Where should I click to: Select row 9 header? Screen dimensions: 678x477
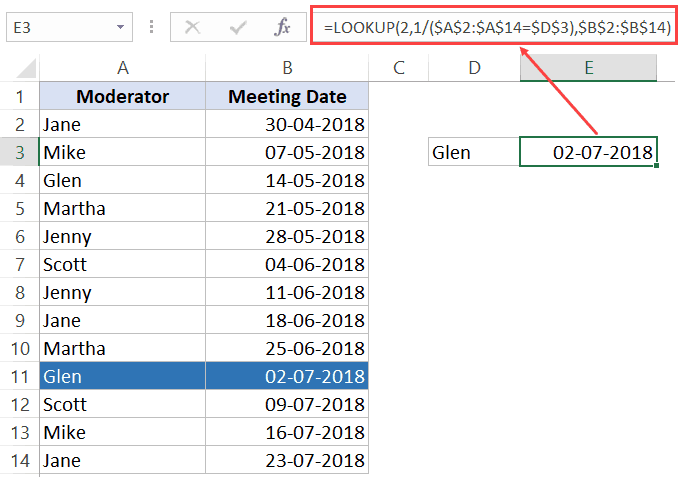(19, 320)
